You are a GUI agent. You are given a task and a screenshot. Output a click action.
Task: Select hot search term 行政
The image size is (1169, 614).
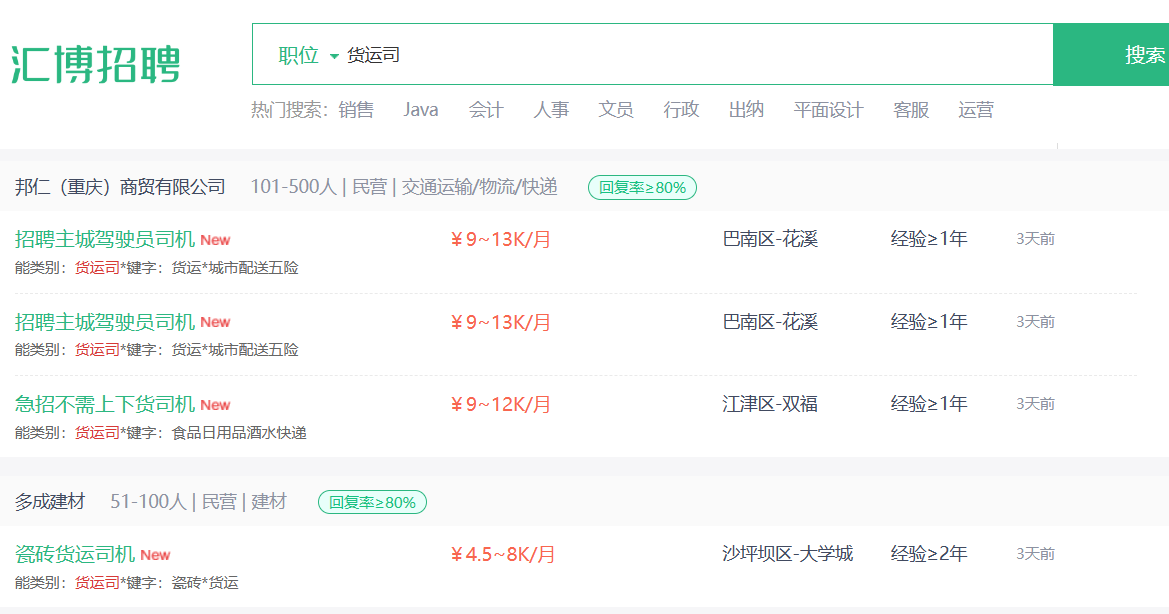[x=681, y=110]
